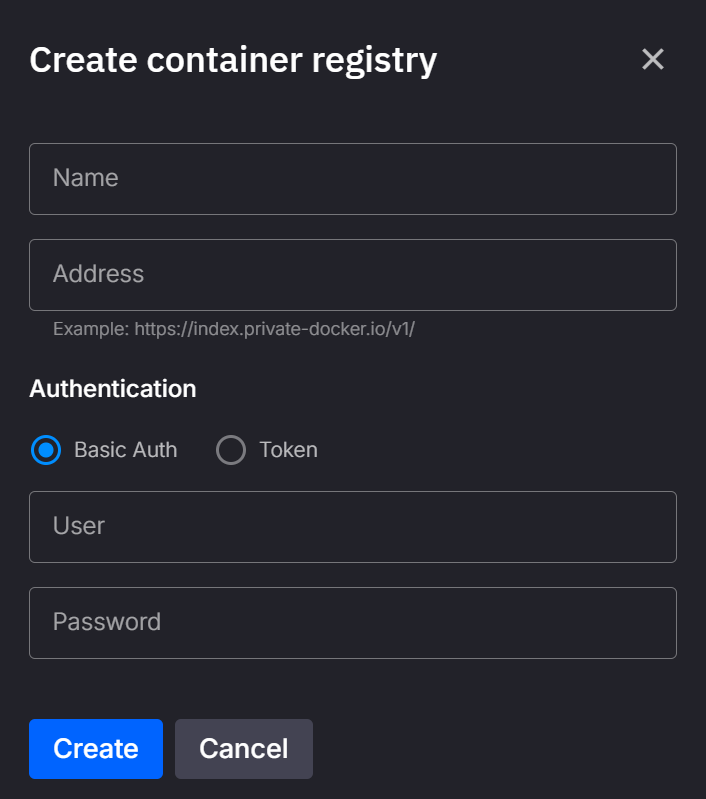Click the "Password" placeholder text

(107, 622)
